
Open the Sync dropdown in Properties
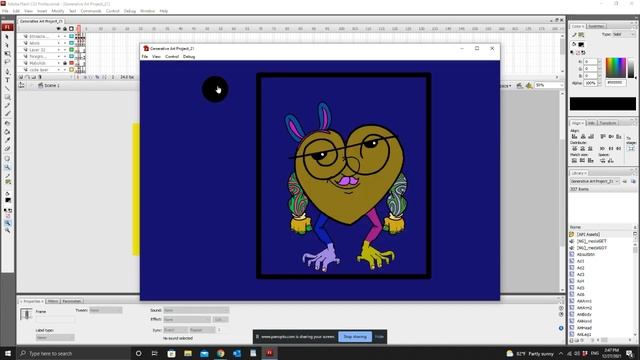point(176,330)
